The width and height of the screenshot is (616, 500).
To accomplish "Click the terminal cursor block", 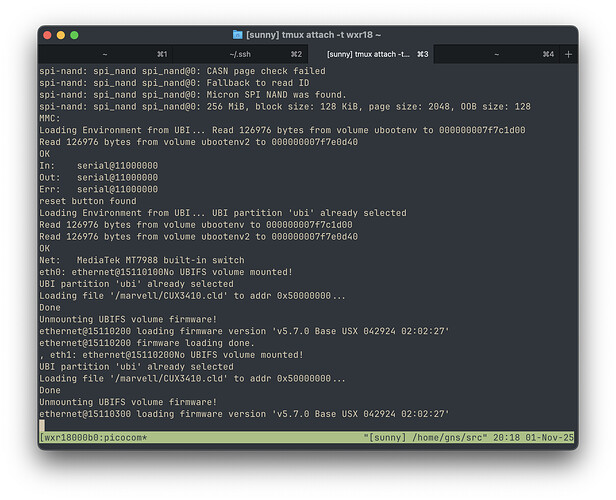I will point(42,425).
